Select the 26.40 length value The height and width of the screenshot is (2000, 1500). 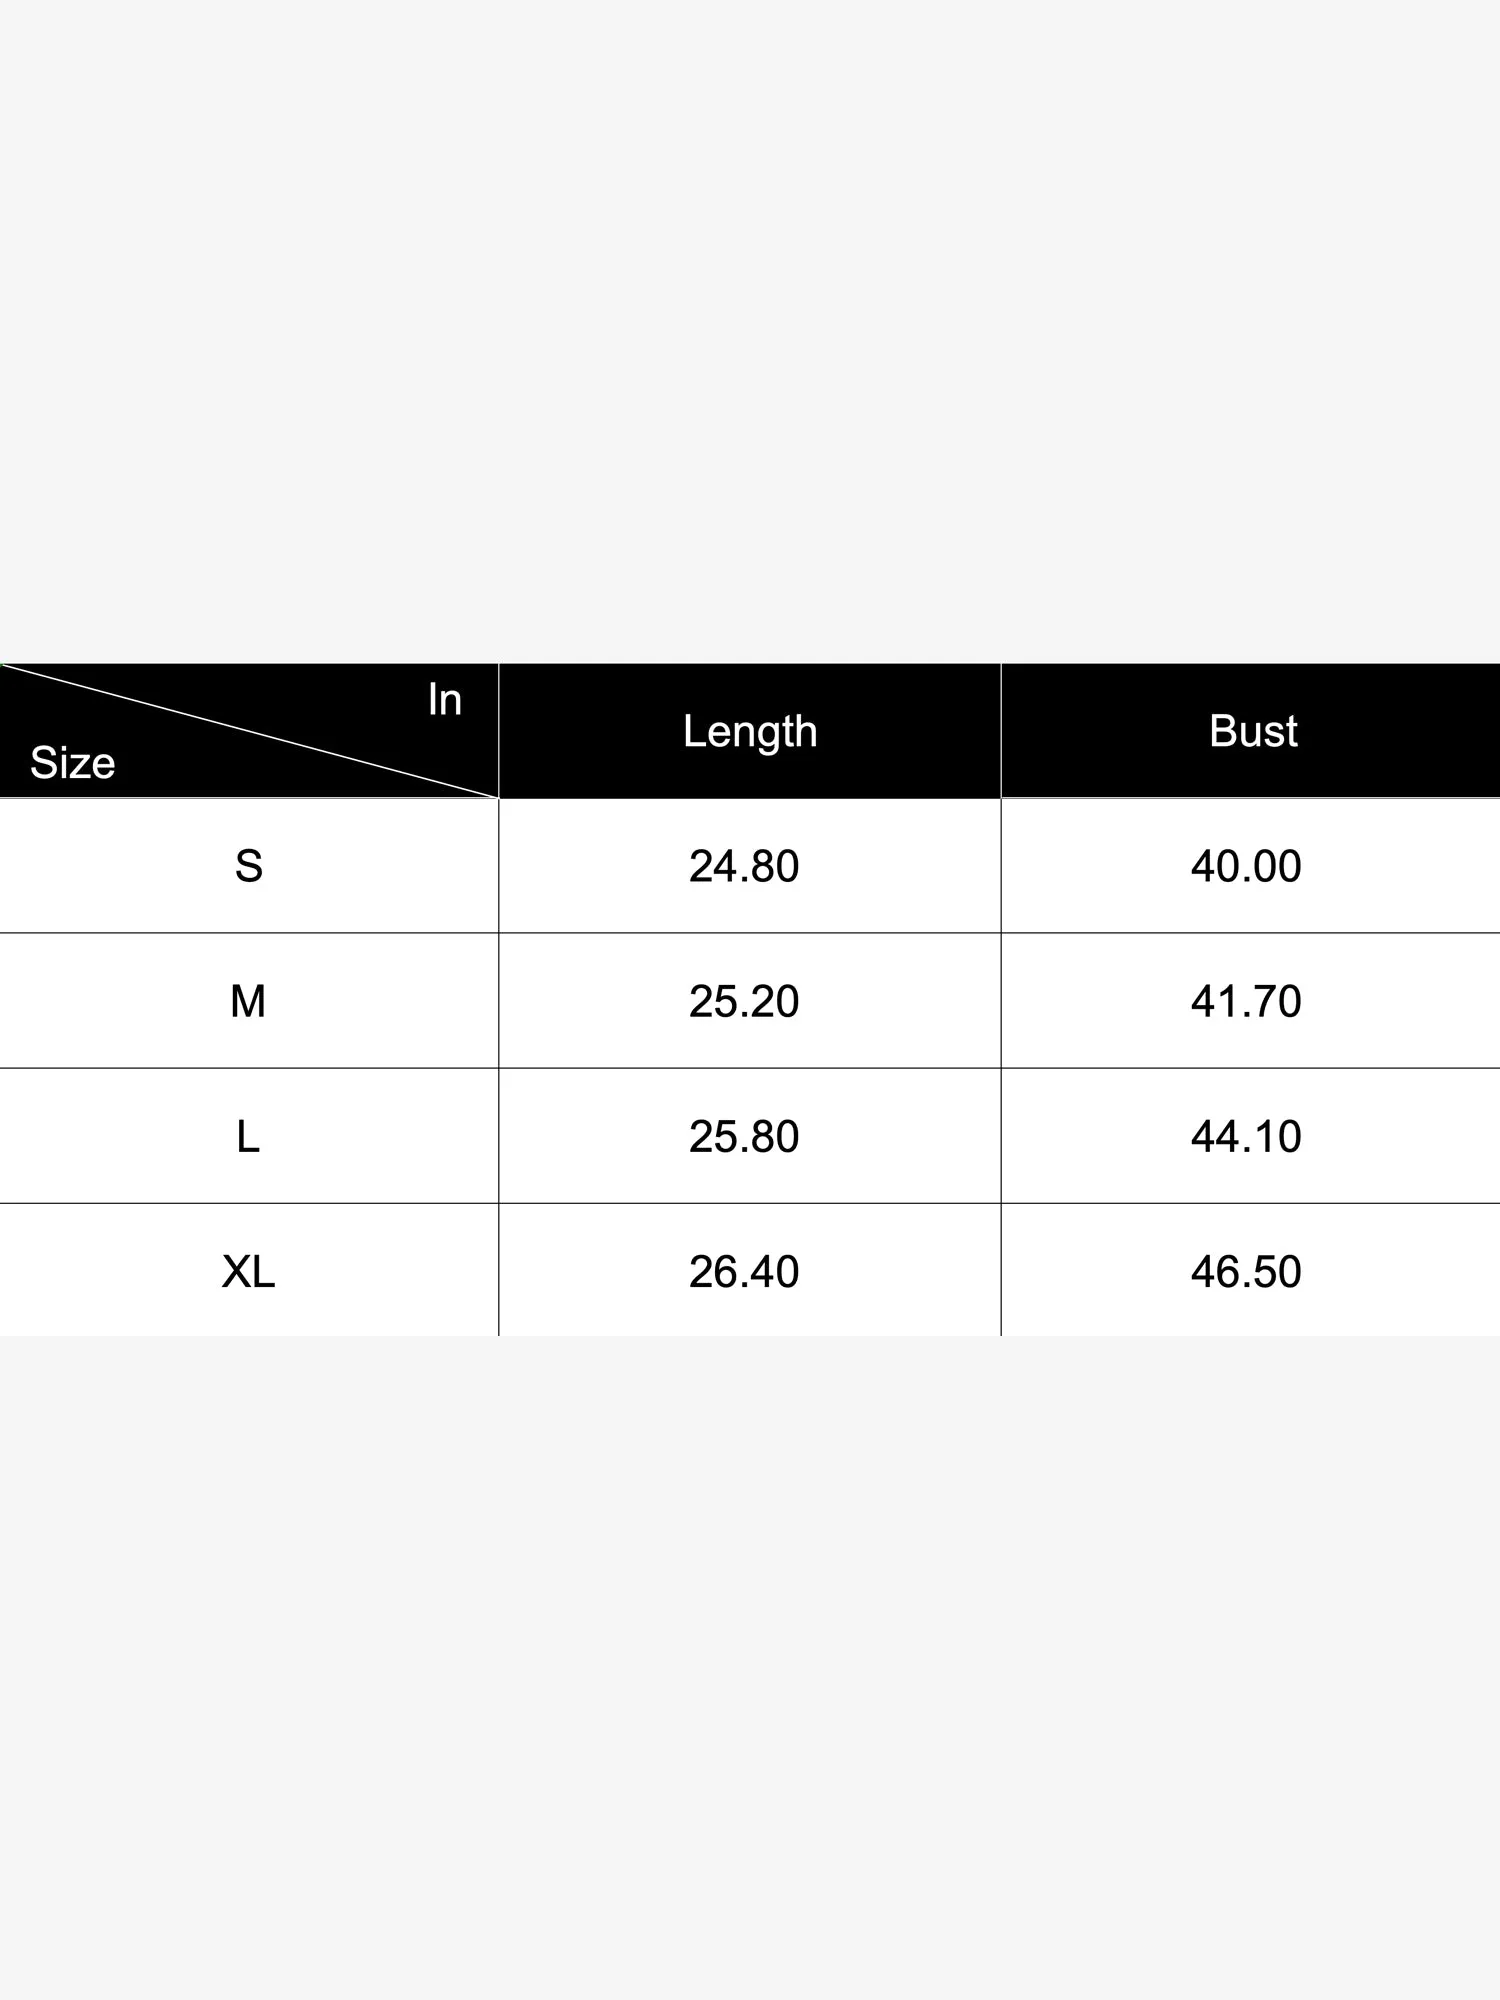coord(744,1271)
